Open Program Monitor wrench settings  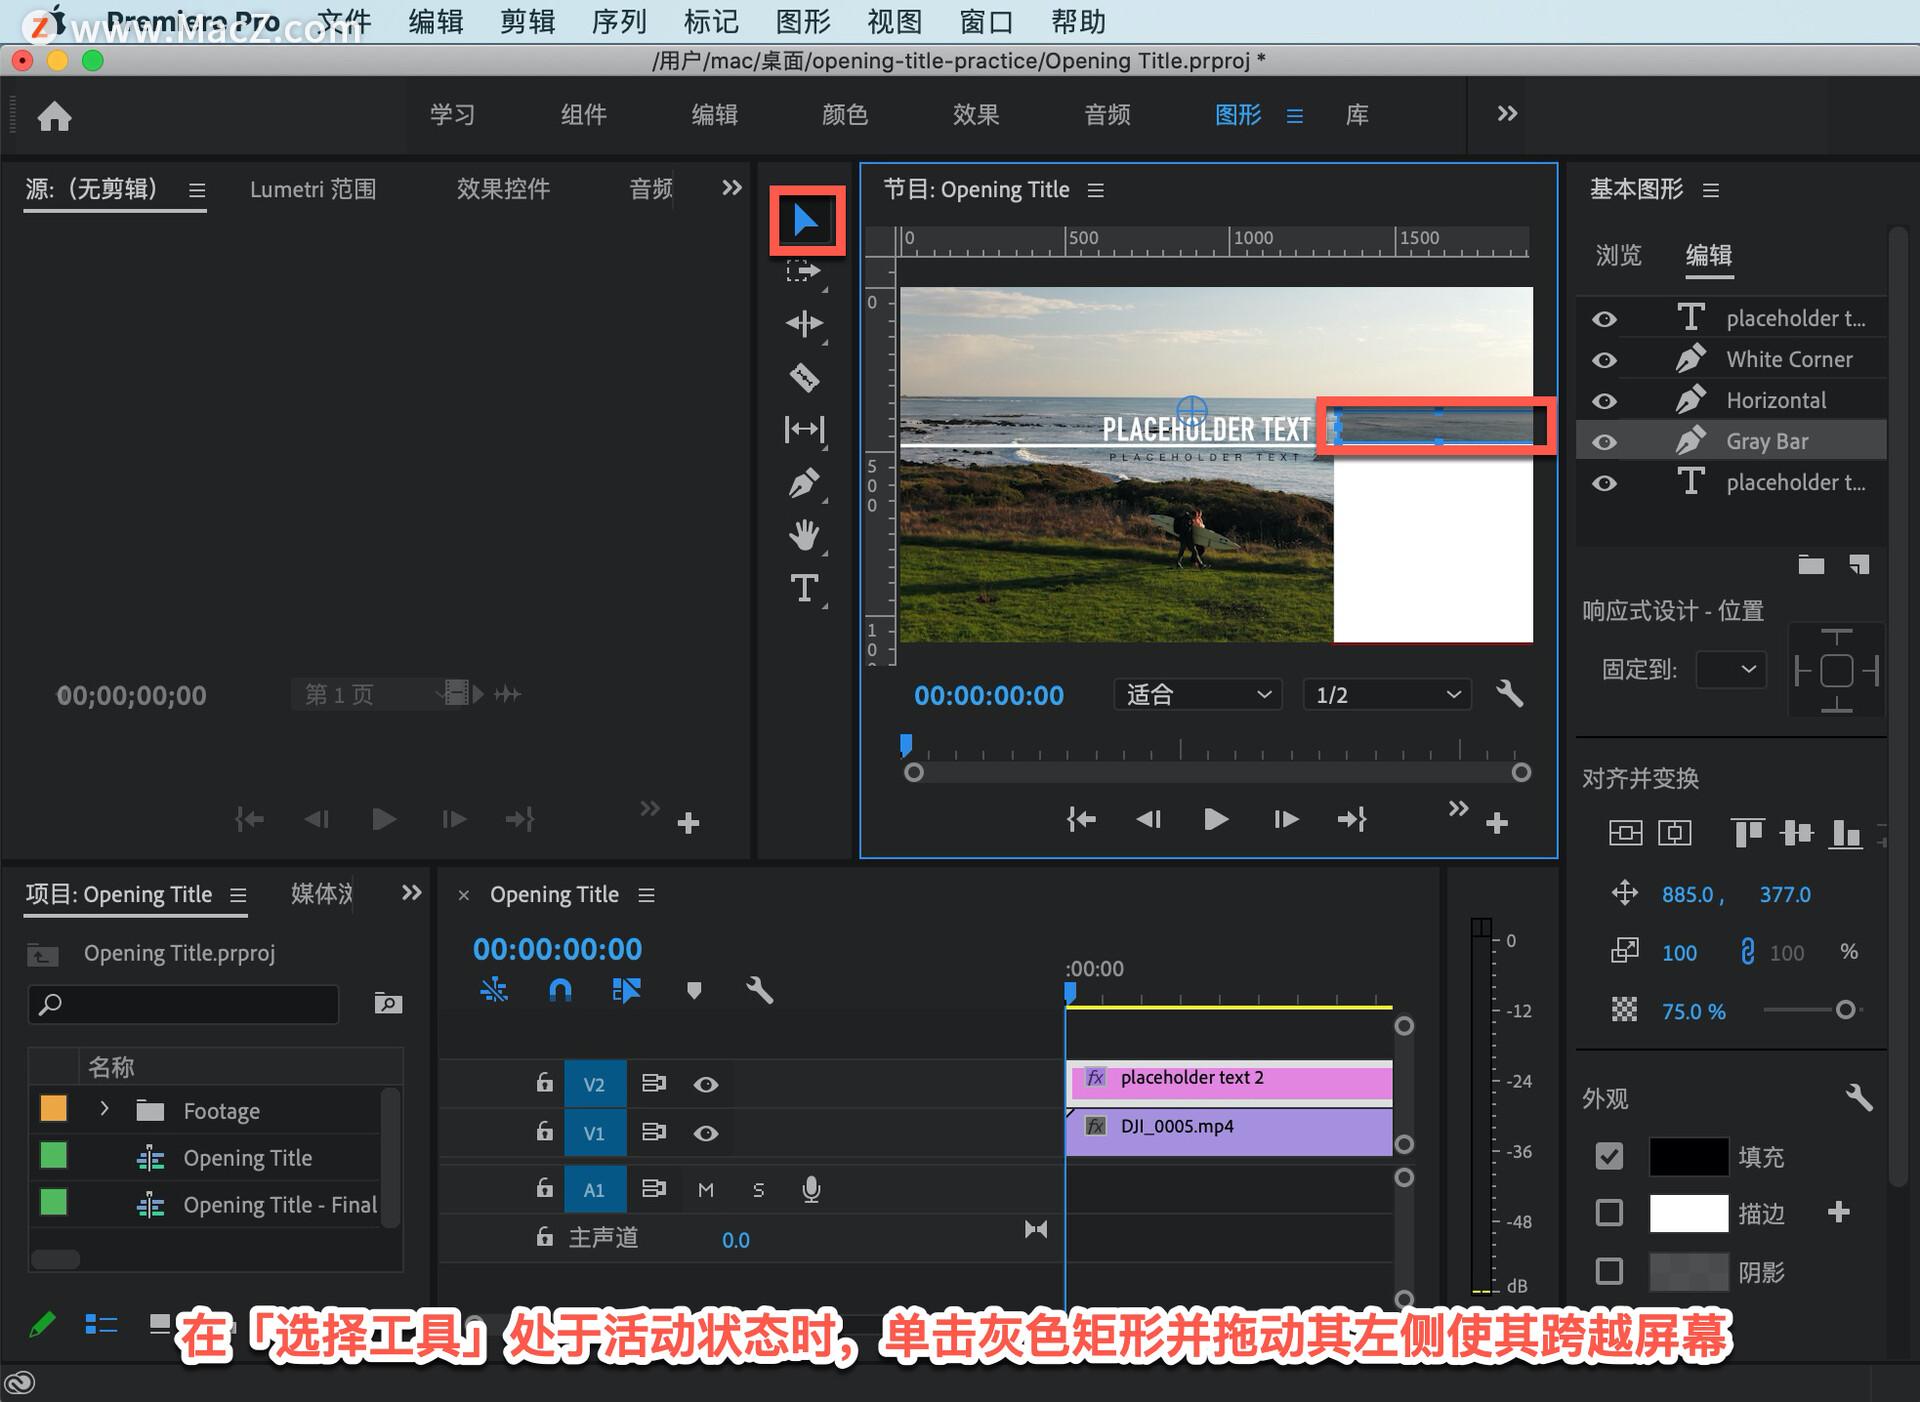tap(1509, 694)
